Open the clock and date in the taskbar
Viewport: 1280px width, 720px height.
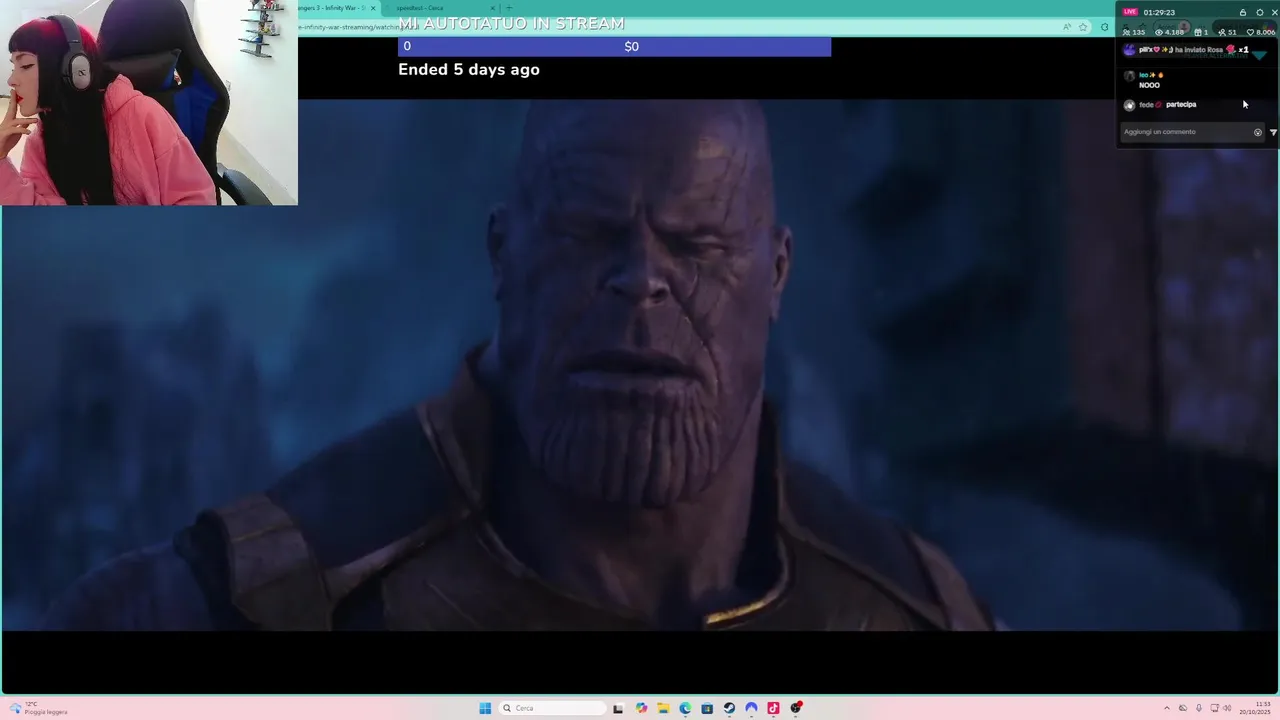[1255, 708]
